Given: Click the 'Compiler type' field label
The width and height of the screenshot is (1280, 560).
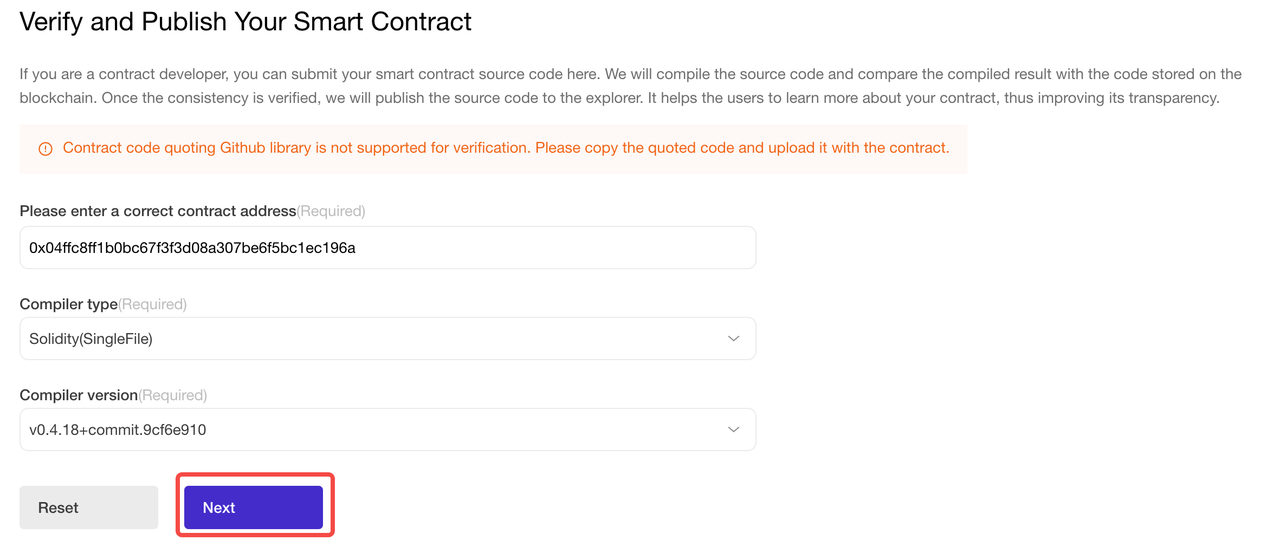Looking at the screenshot, I should [69, 304].
